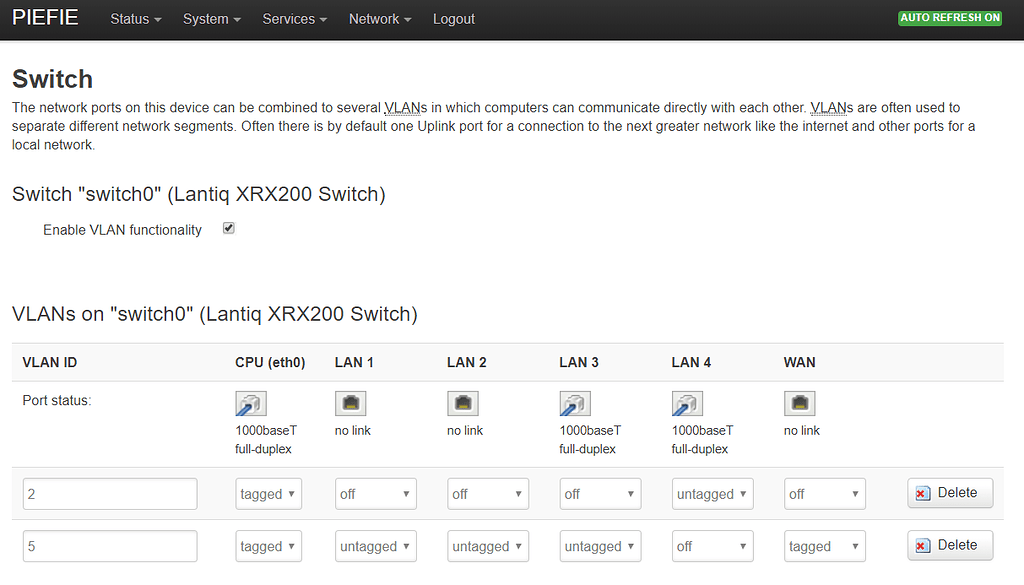The height and width of the screenshot is (585, 1024).
Task: Open the System menu
Action: tap(211, 18)
